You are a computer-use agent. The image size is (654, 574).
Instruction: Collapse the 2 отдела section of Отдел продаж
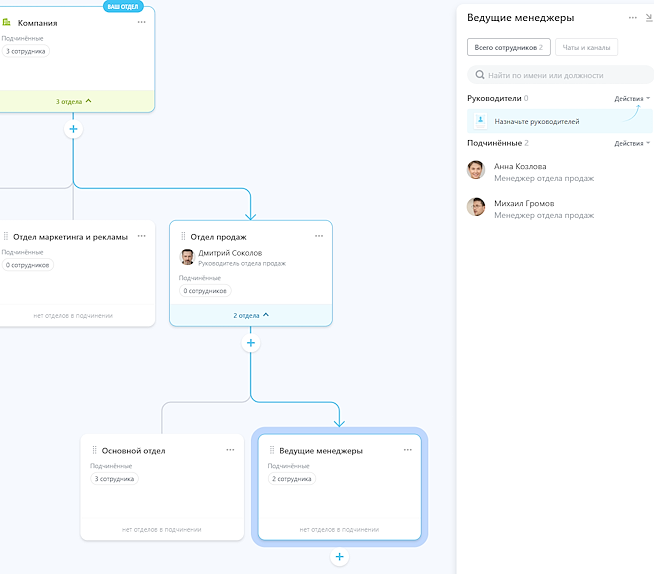click(251, 315)
